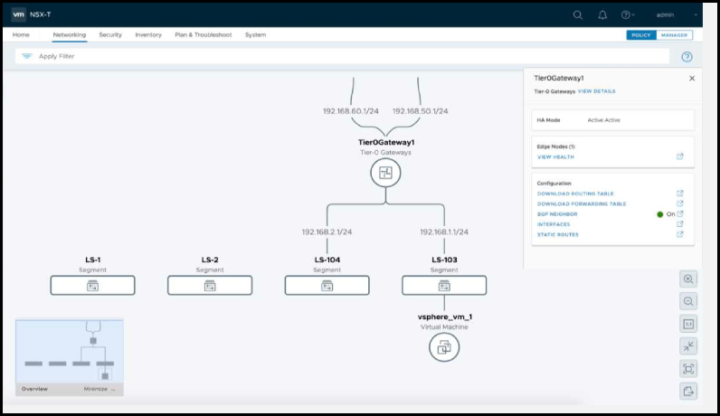
Task: Close the Tier0Gateway1 details panel
Action: 692,79
